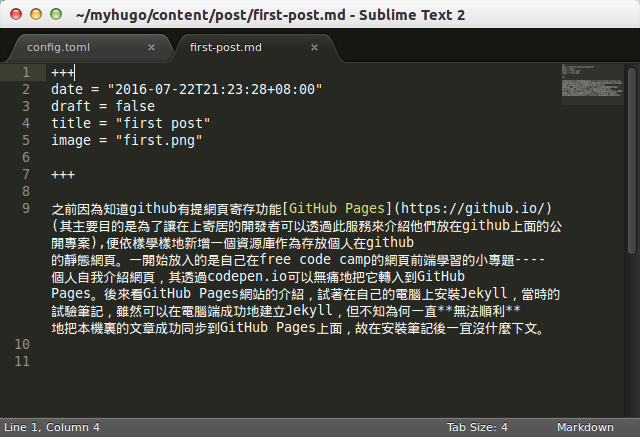Click the red window close button
This screenshot has width=640, height=437.
[16, 14]
